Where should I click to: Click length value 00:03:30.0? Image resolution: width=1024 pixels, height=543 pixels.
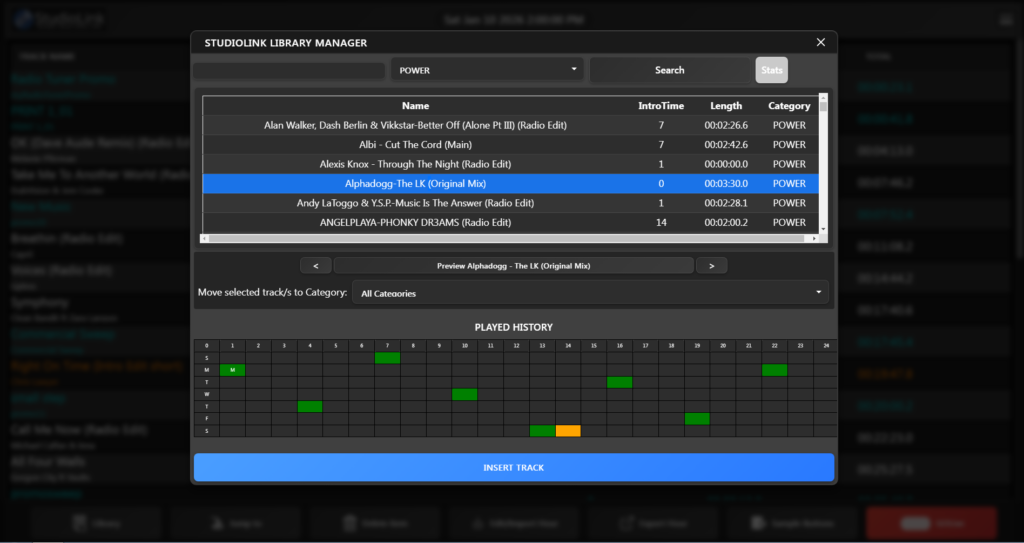pyautogui.click(x=726, y=184)
